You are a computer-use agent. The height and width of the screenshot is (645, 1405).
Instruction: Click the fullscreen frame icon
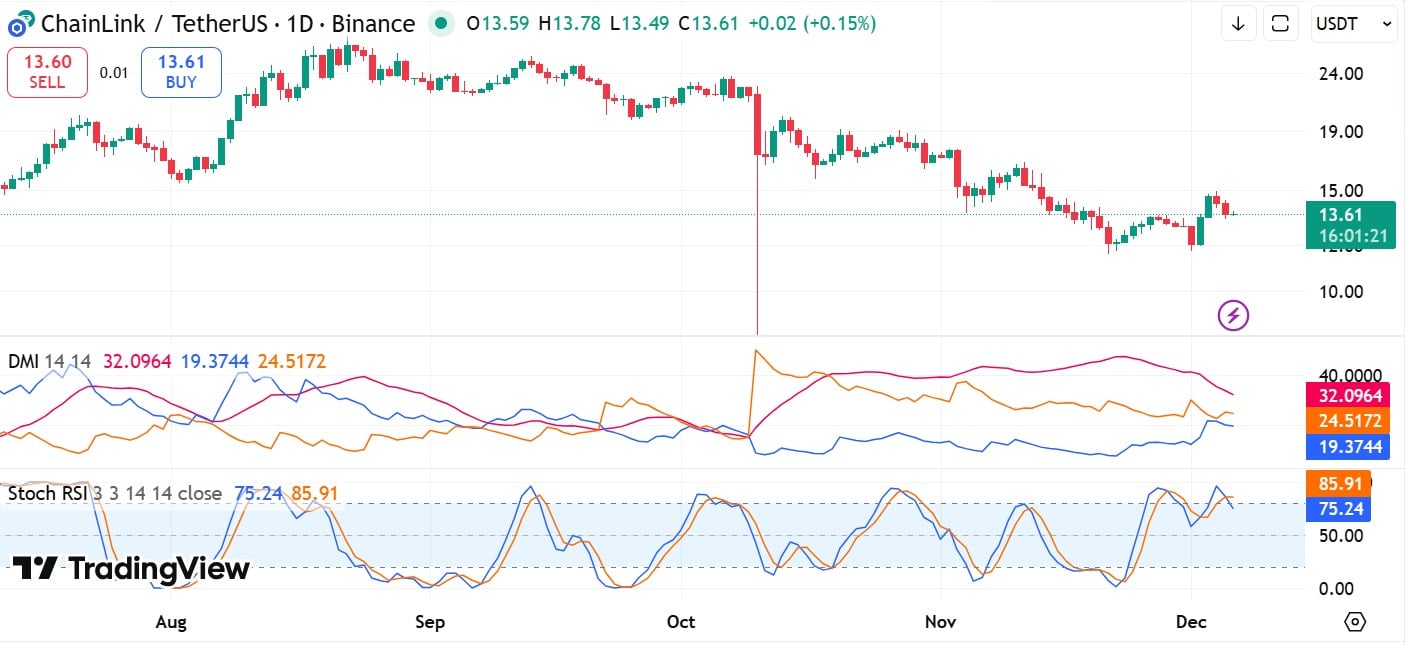click(x=1280, y=24)
